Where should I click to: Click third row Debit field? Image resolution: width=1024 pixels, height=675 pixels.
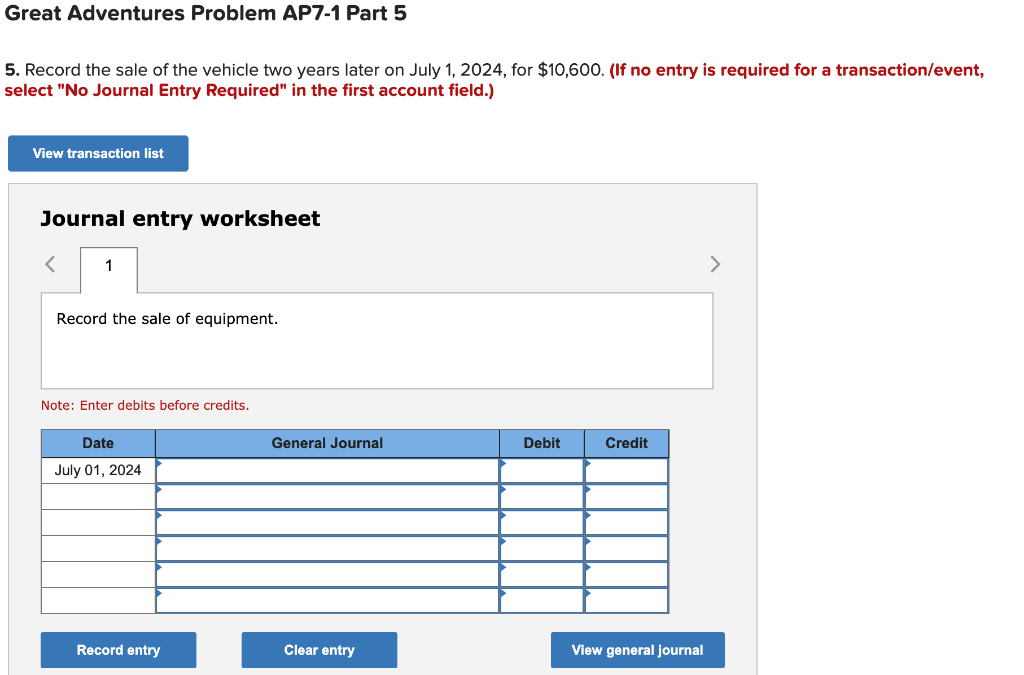point(541,523)
